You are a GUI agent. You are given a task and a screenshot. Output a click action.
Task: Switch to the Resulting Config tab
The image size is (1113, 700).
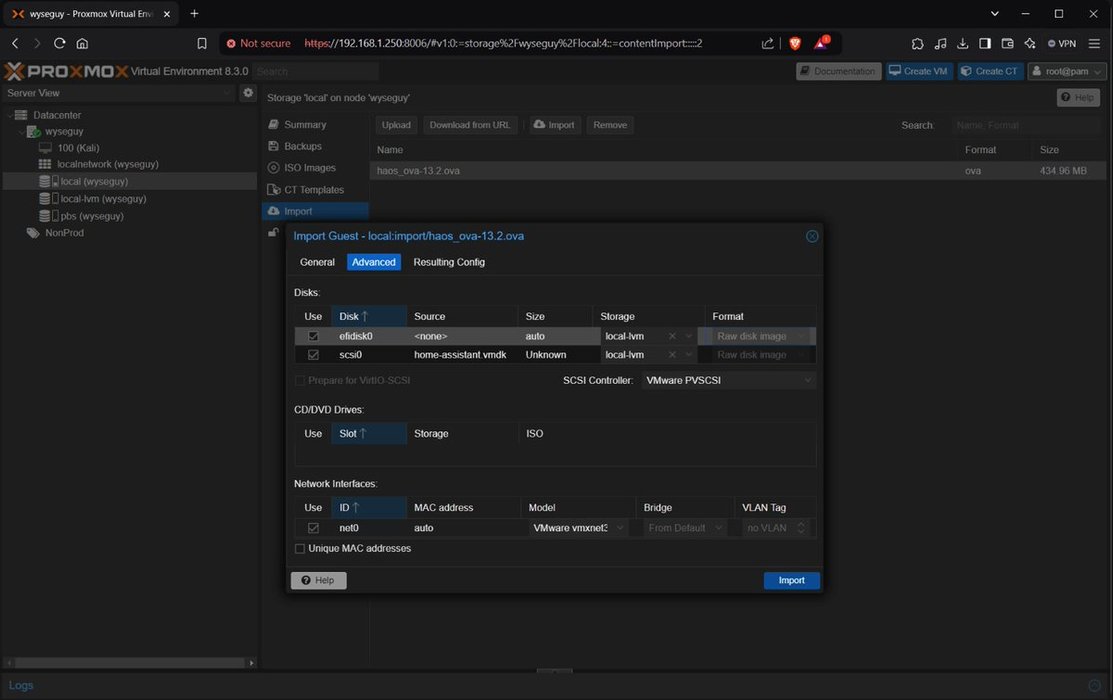[449, 262]
